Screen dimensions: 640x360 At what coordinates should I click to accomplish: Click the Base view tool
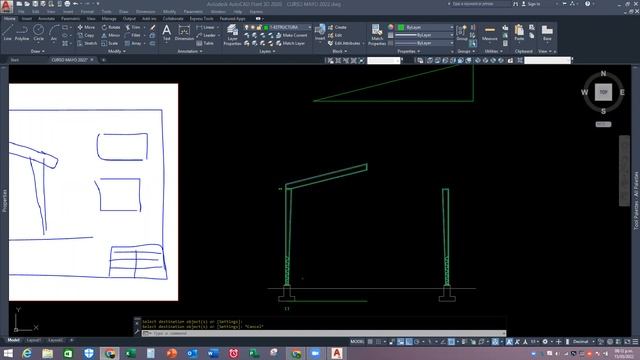pos(547,33)
